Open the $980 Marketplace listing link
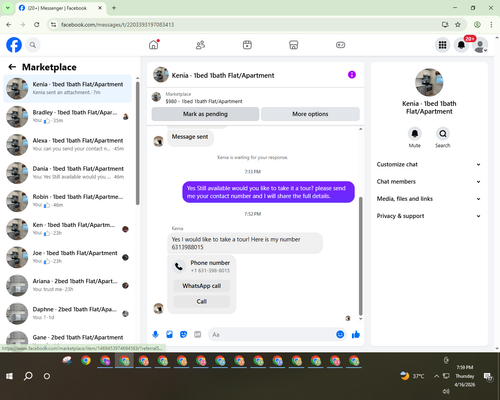500x400 pixels. [204, 101]
